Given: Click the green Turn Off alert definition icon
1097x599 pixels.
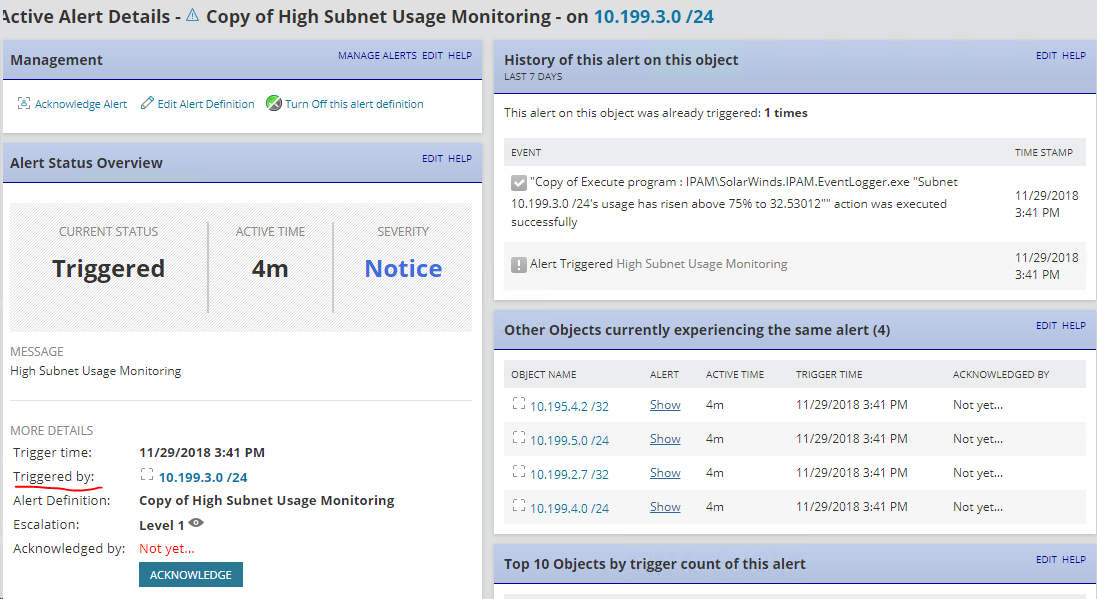Looking at the screenshot, I should pos(274,103).
